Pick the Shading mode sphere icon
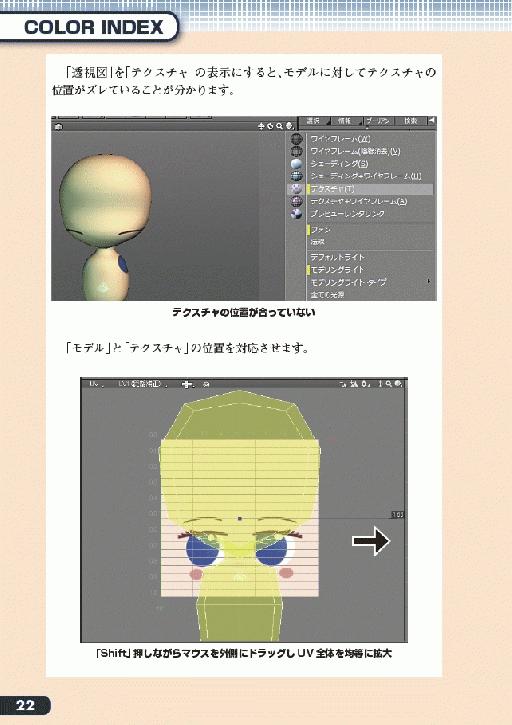The width and height of the screenshot is (512, 725). pos(296,164)
